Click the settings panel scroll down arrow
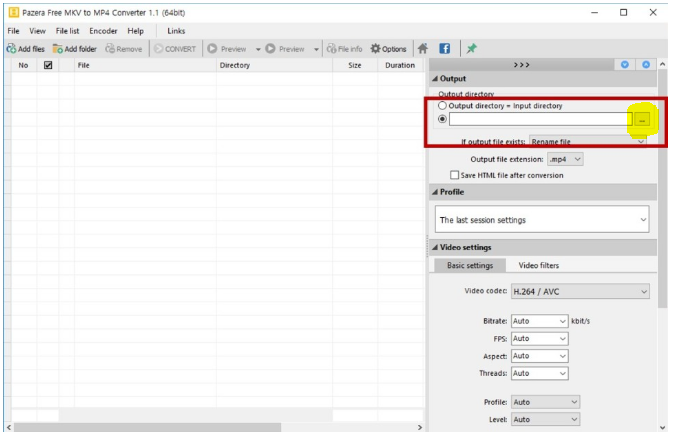The height and width of the screenshot is (436, 673). pyautogui.click(x=663, y=427)
